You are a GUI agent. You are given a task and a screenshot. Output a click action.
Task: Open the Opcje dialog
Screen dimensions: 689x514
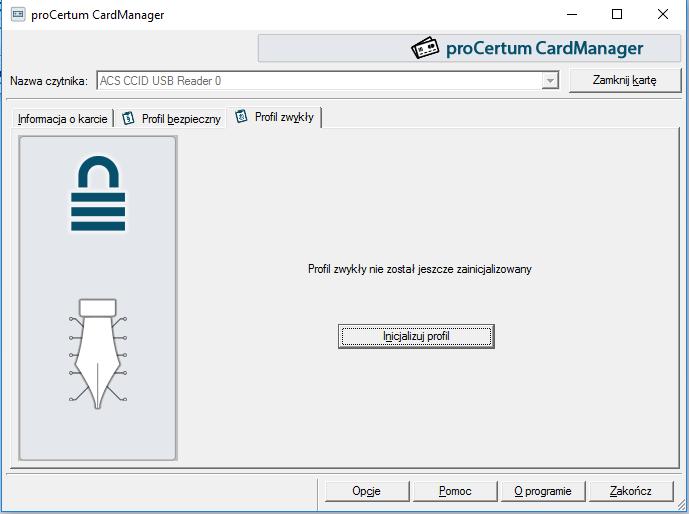pyautogui.click(x=366, y=491)
